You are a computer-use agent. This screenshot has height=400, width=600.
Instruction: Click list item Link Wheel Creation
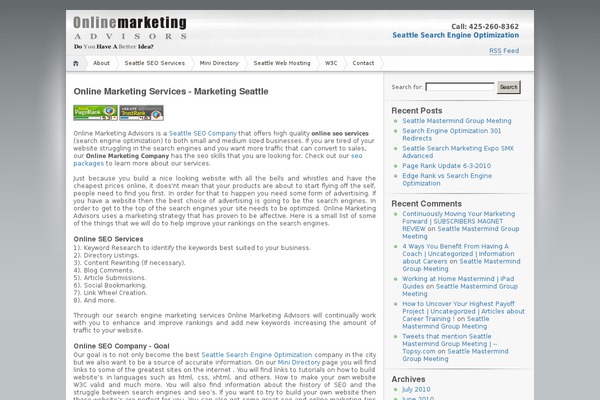click(x=110, y=293)
